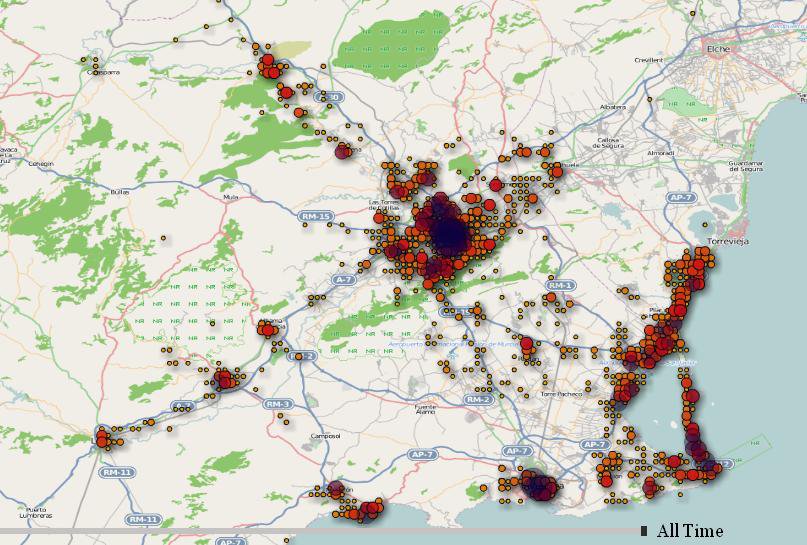
Task: Click the Mula town label
Action: [x=231, y=198]
